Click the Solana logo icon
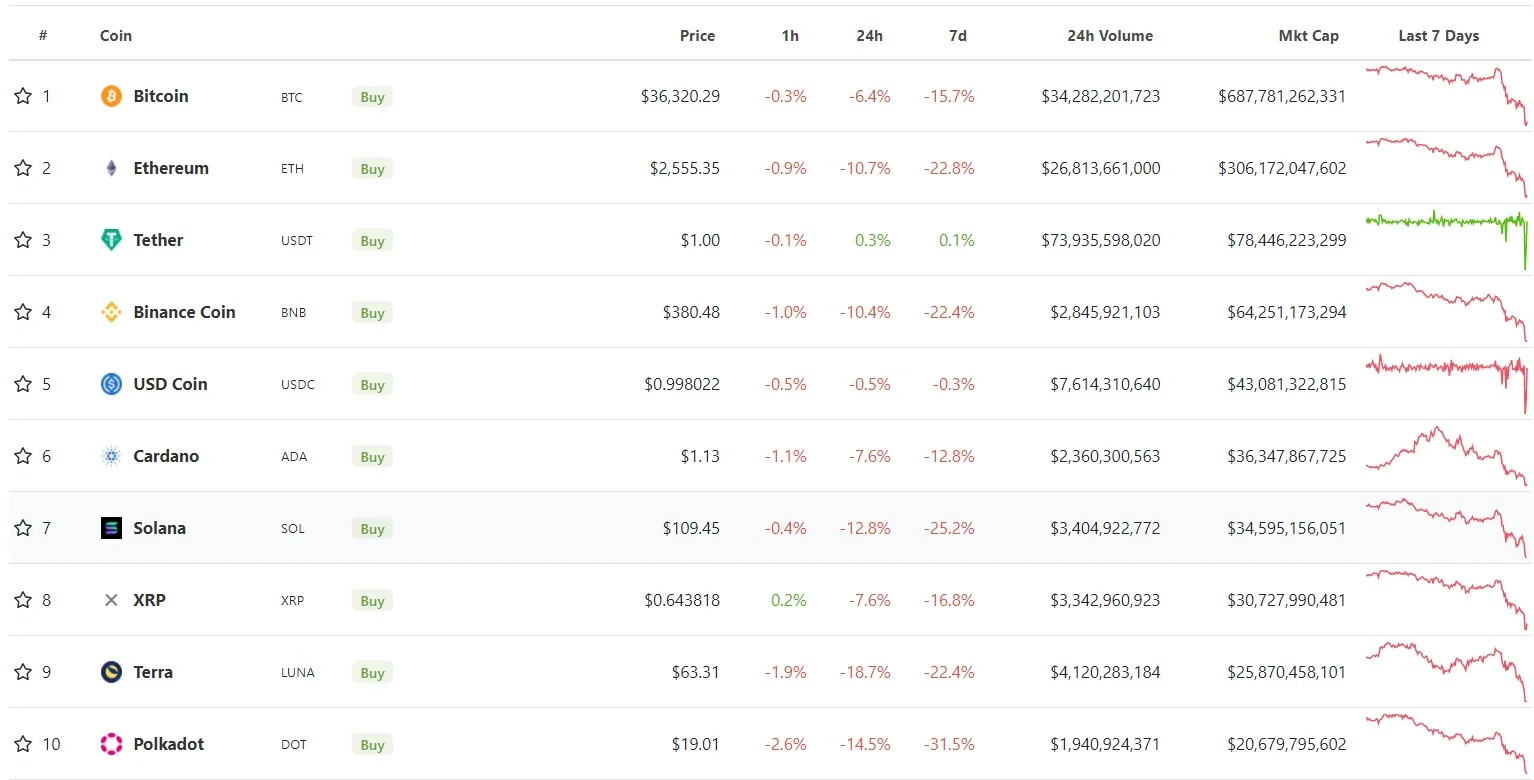Viewport: 1534px width, 780px height. 111,528
